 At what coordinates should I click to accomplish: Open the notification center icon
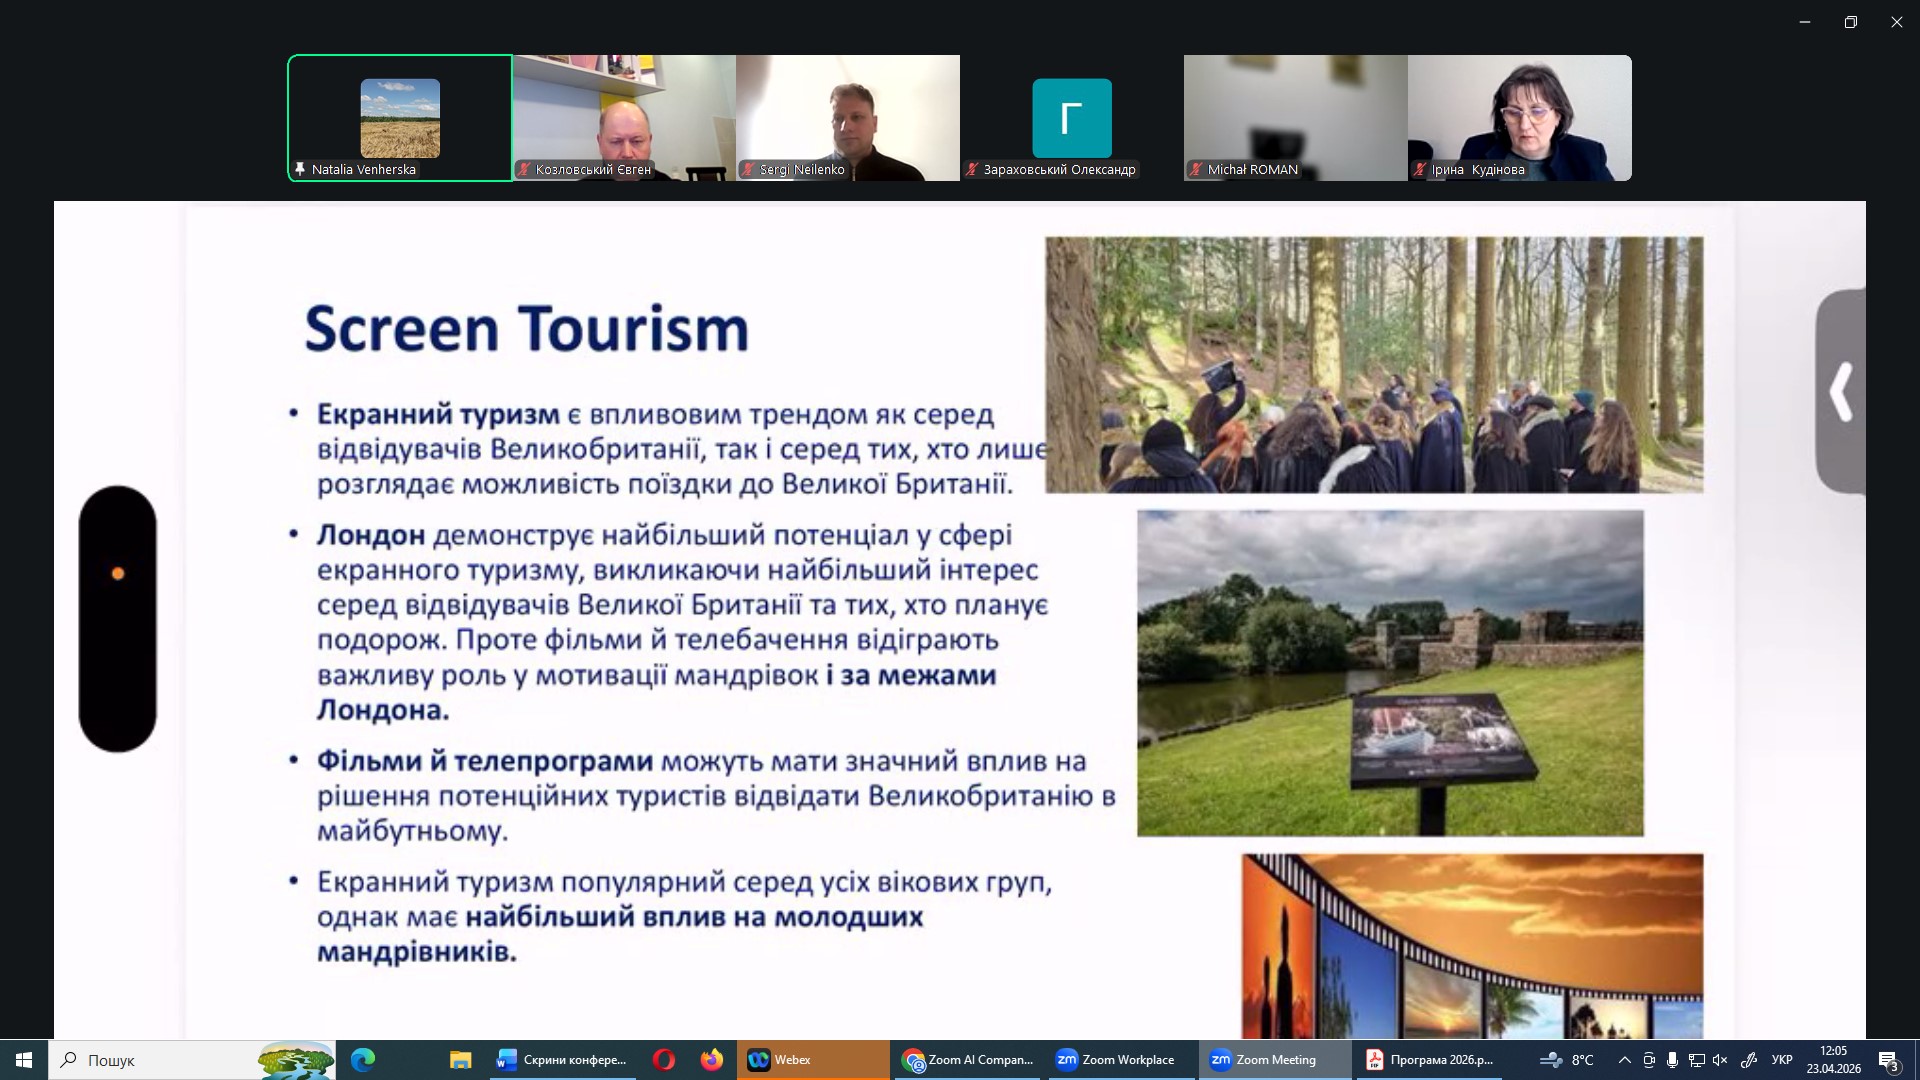1888,1061
